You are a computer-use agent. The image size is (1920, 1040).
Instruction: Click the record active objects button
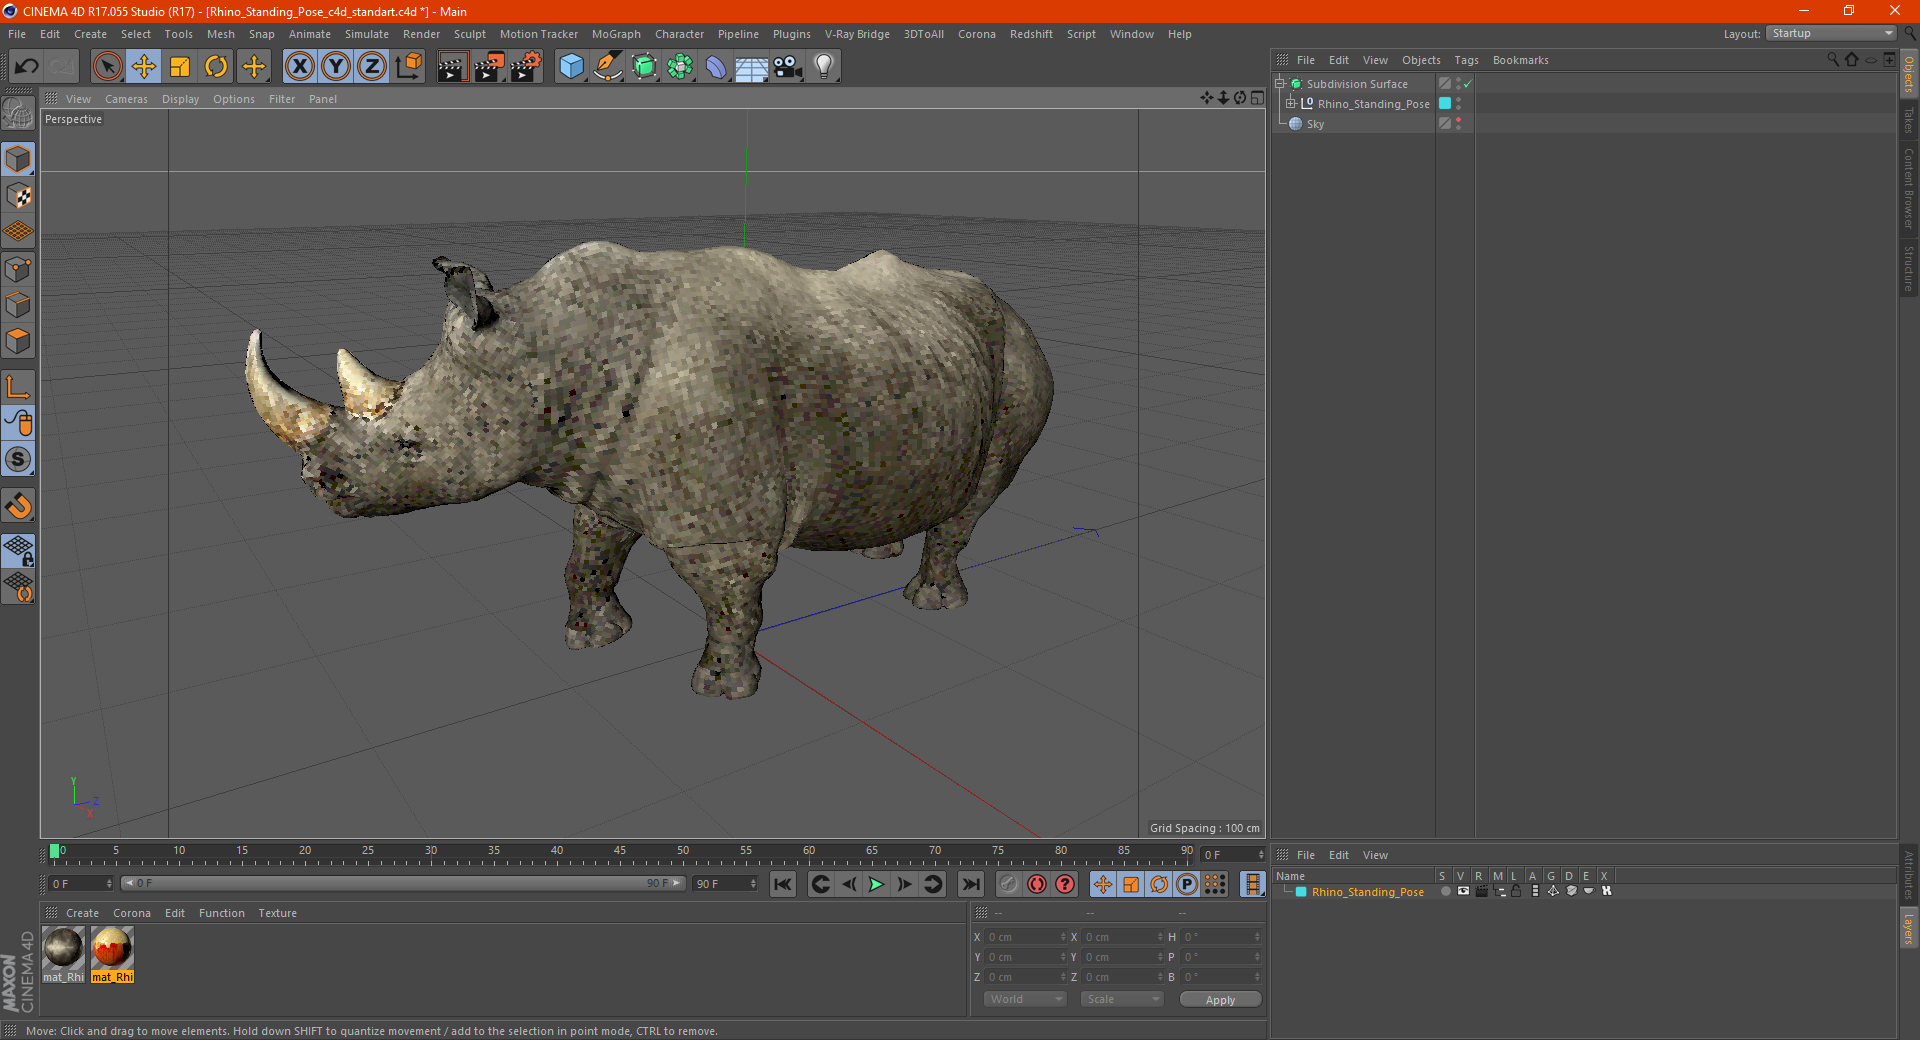tap(1008, 884)
